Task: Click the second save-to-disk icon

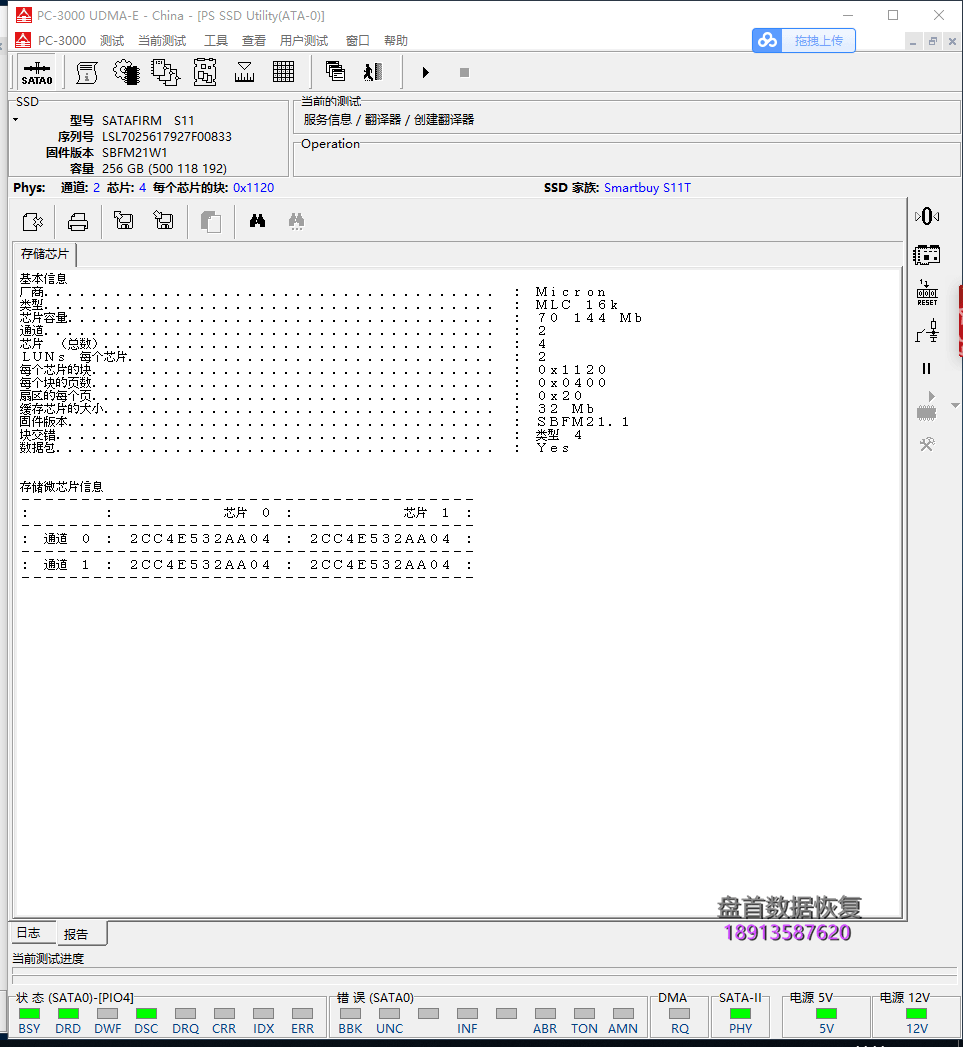Action: [164, 221]
